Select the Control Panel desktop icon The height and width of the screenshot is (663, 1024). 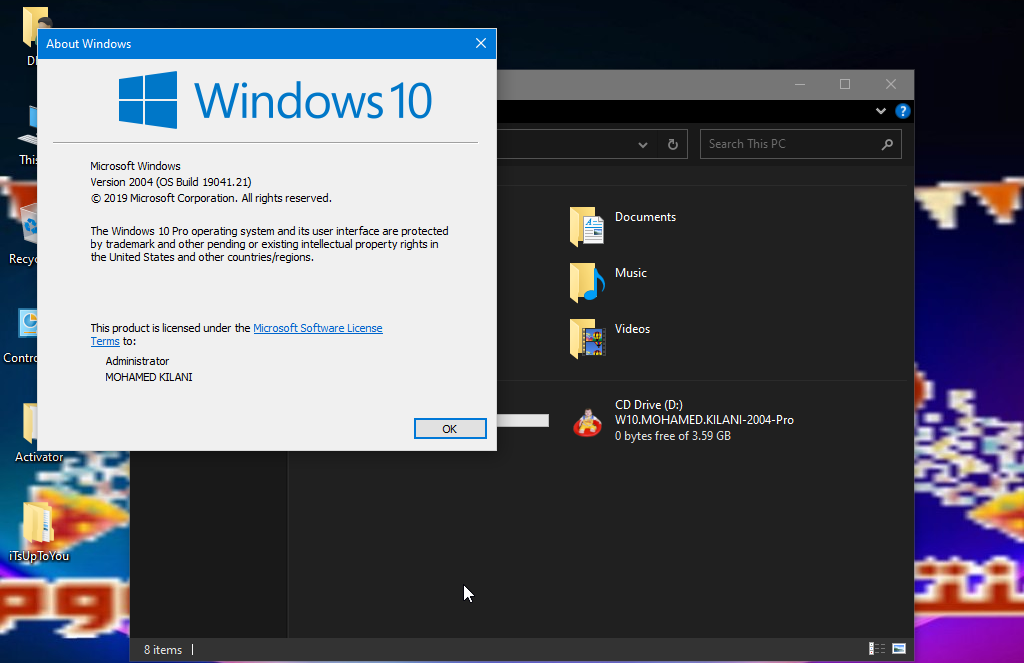pos(20,336)
